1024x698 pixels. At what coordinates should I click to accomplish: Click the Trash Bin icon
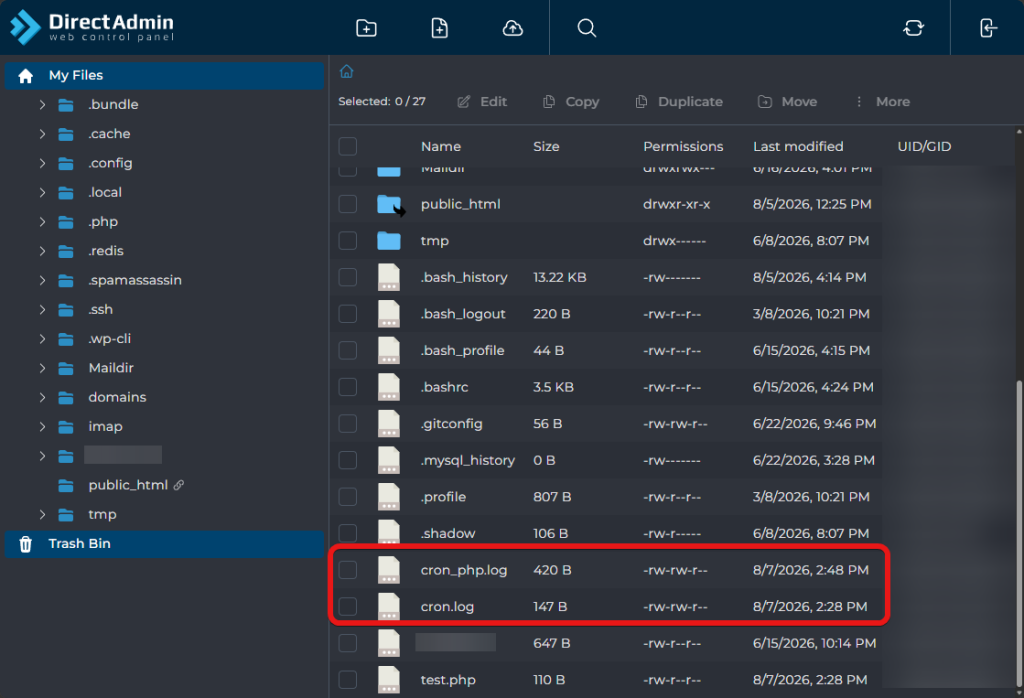click(x=25, y=544)
